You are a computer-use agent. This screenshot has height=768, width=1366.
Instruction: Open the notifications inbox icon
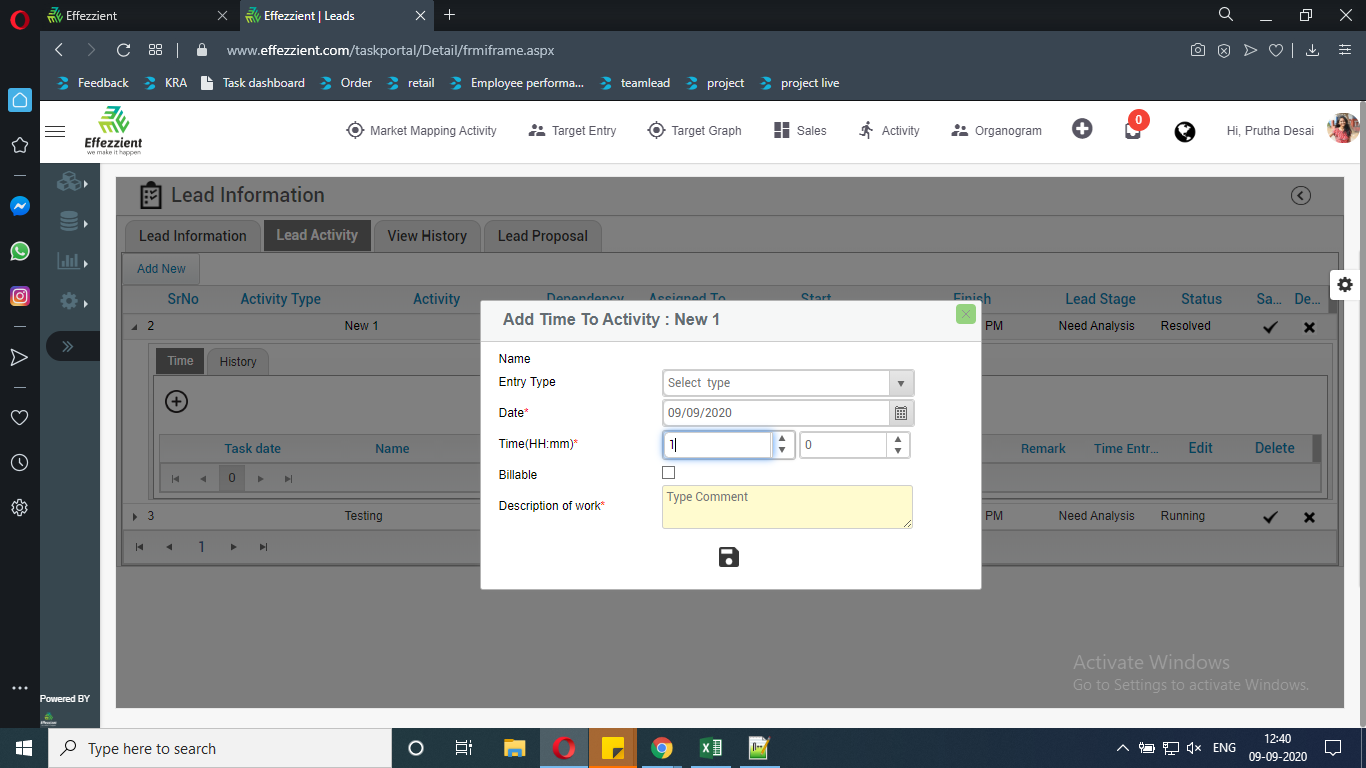click(x=1132, y=131)
